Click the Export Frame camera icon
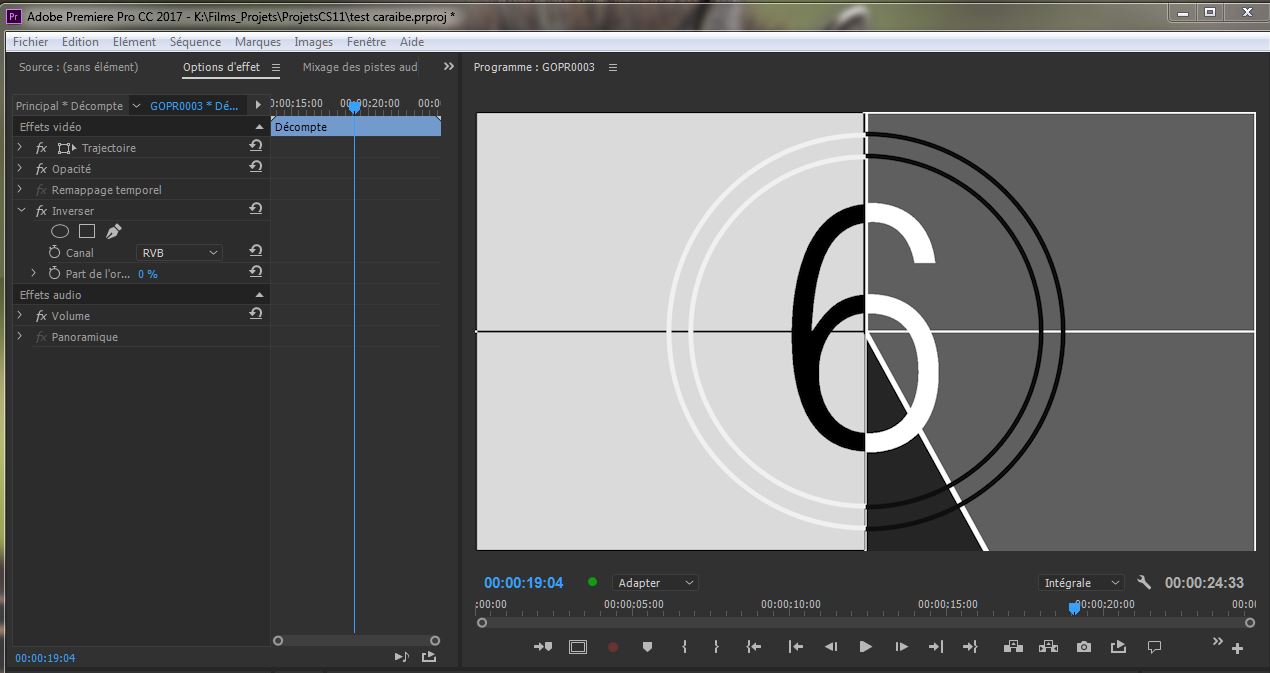1270x673 pixels. click(1084, 647)
